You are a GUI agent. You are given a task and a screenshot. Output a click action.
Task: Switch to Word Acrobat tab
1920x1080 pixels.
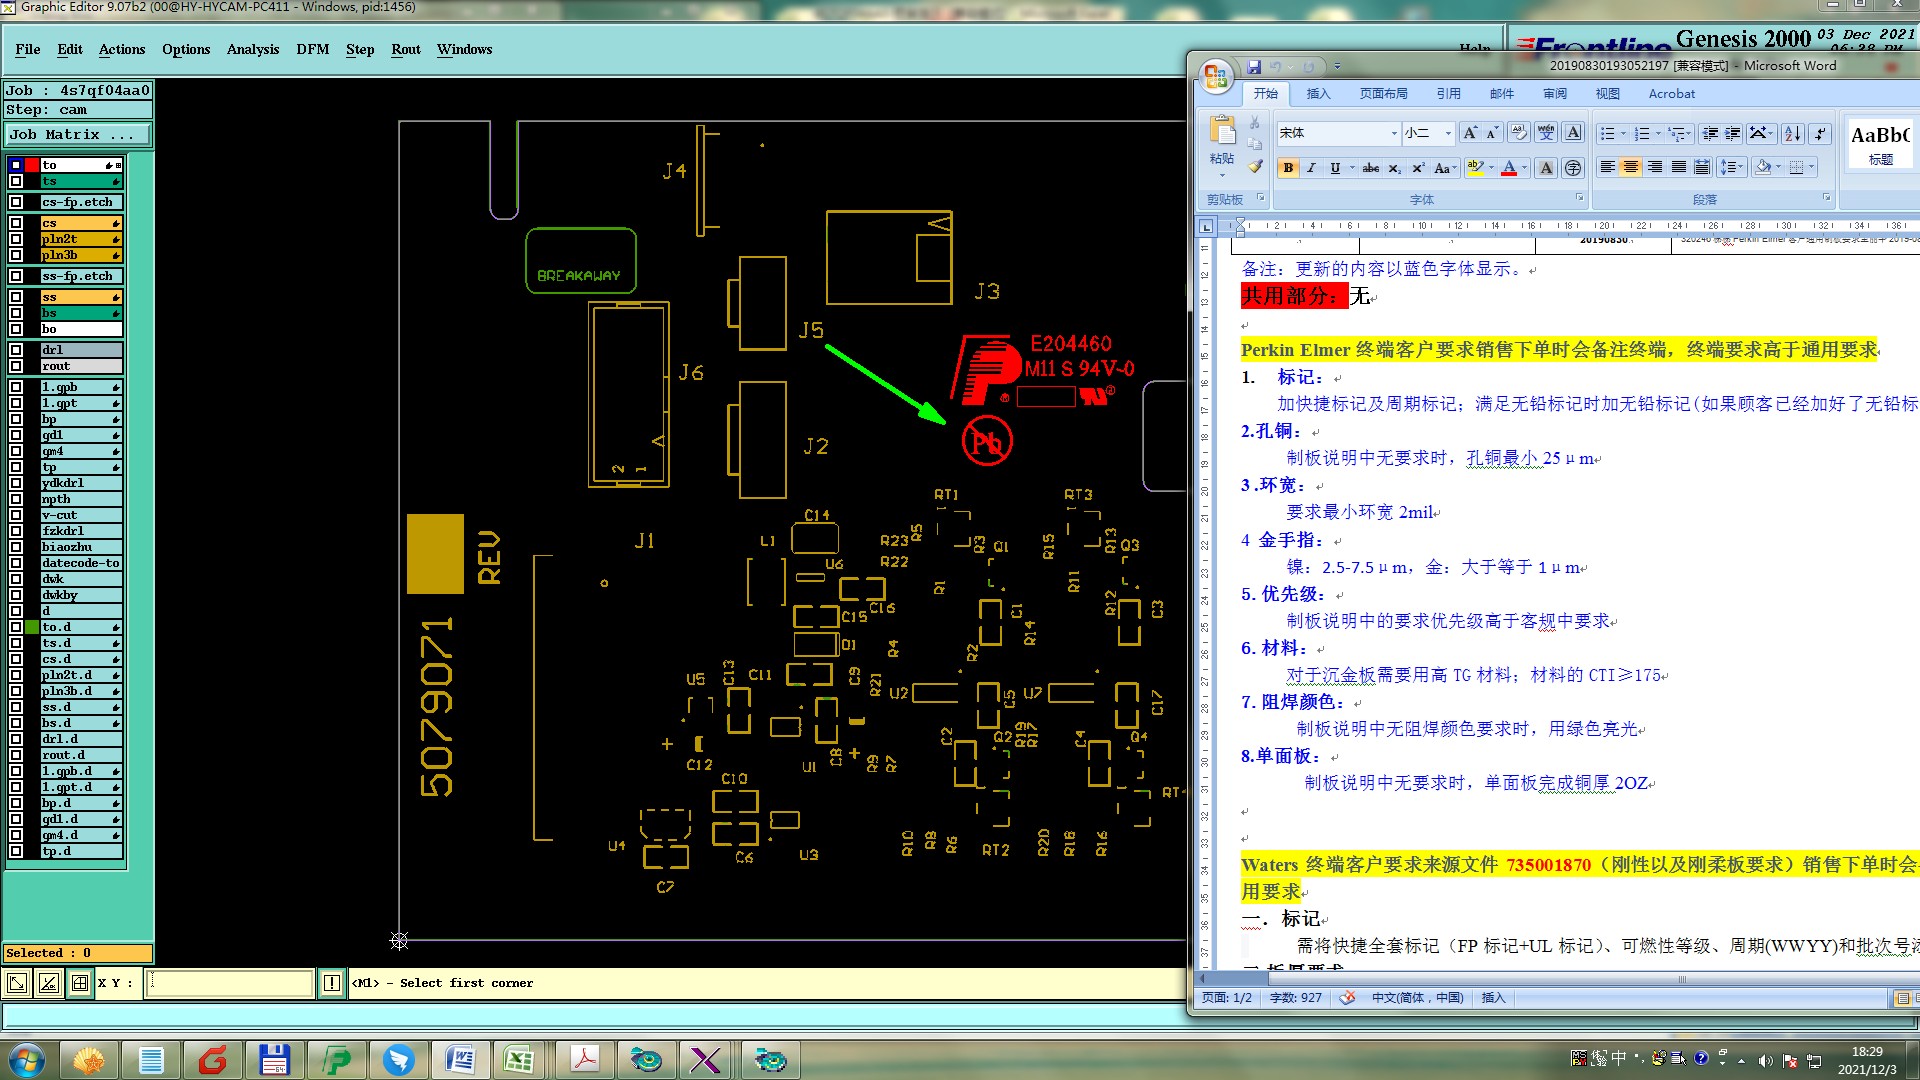click(x=1672, y=94)
